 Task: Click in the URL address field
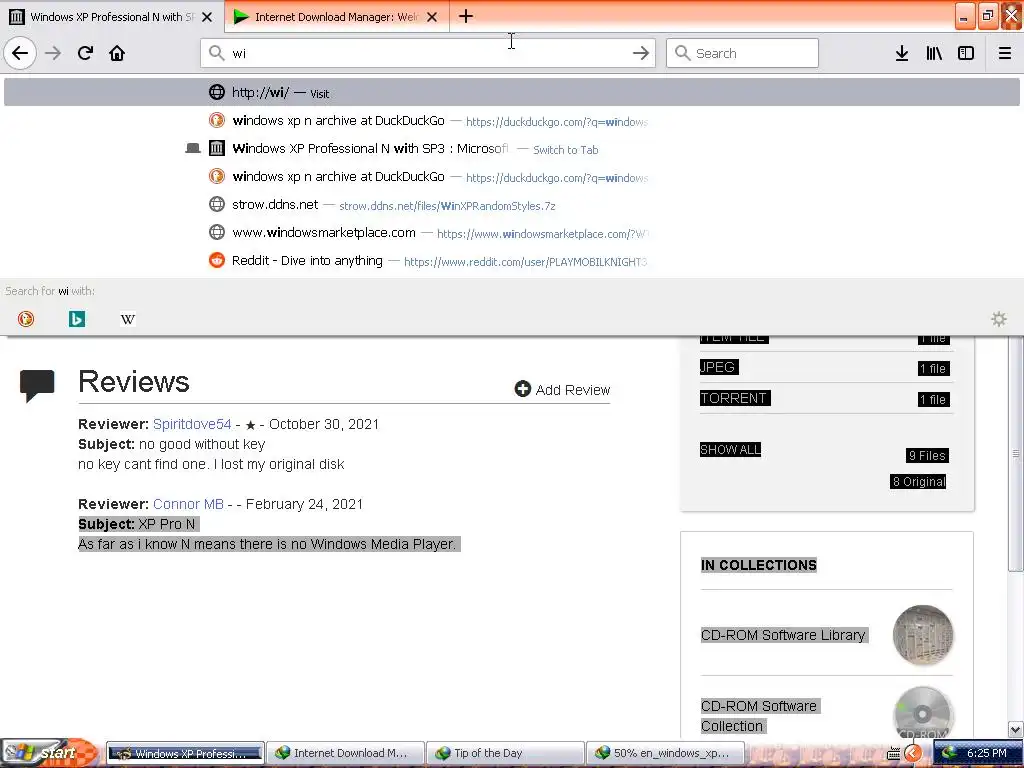point(428,53)
